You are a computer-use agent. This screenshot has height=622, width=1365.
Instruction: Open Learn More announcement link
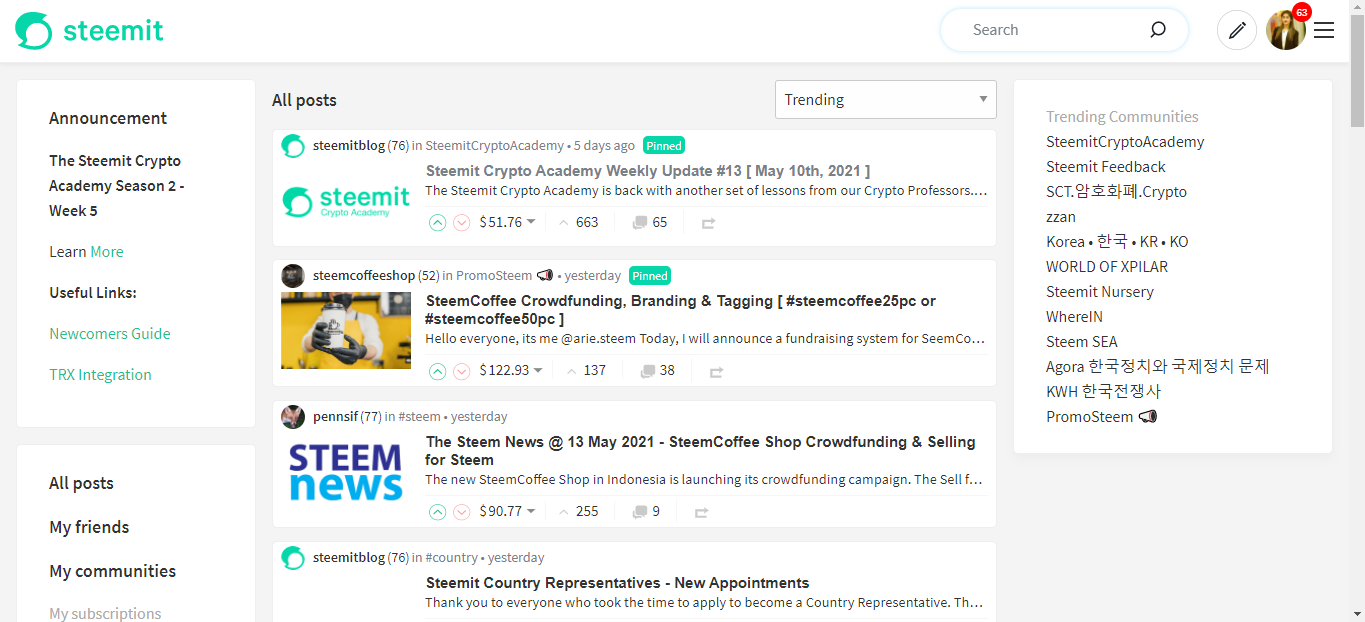coord(107,252)
